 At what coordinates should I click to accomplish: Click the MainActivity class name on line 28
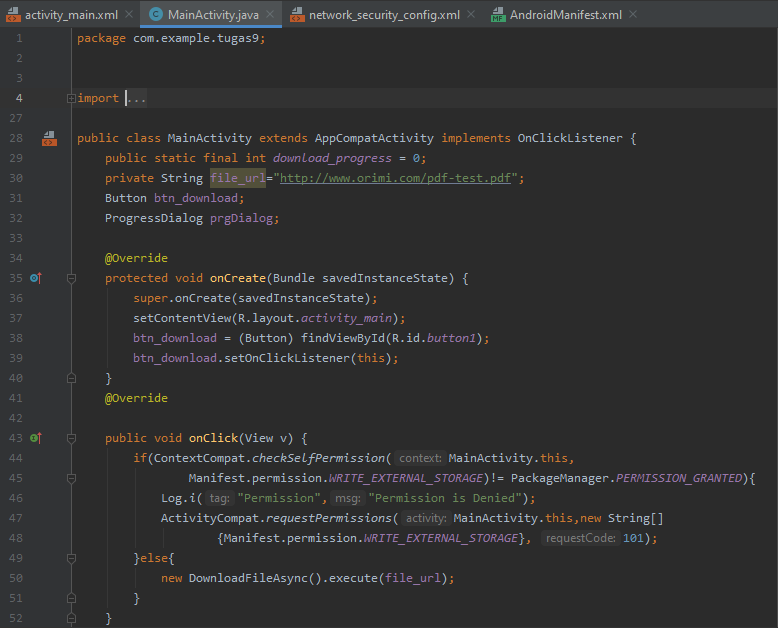209,138
